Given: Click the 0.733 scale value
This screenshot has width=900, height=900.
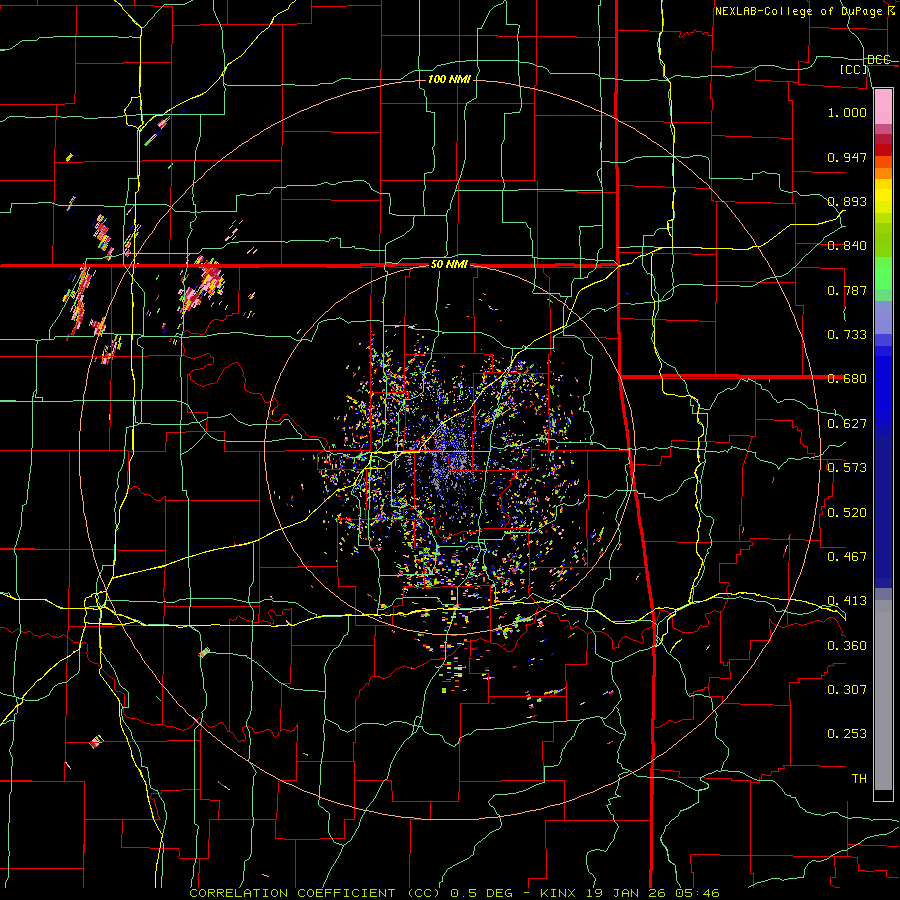Looking at the screenshot, I should (847, 335).
